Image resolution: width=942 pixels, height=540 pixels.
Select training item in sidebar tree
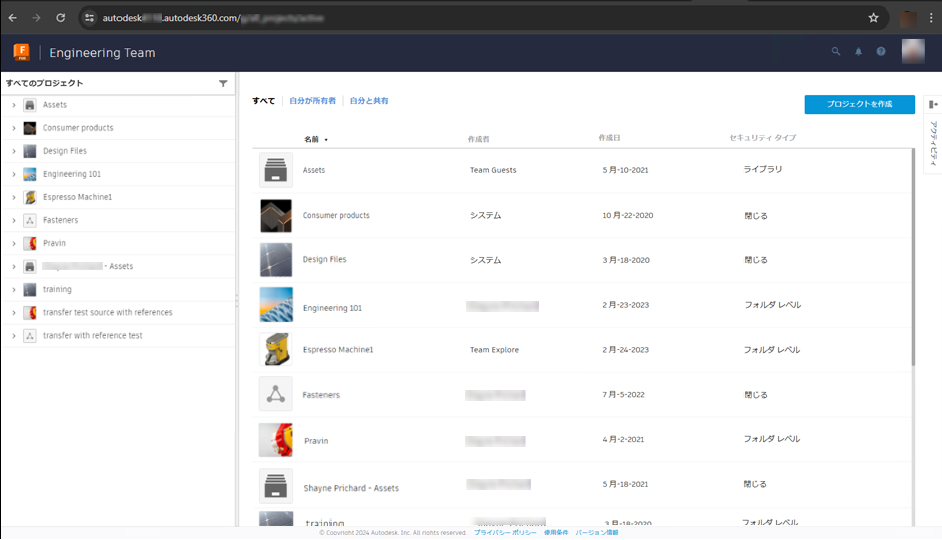tap(57, 290)
